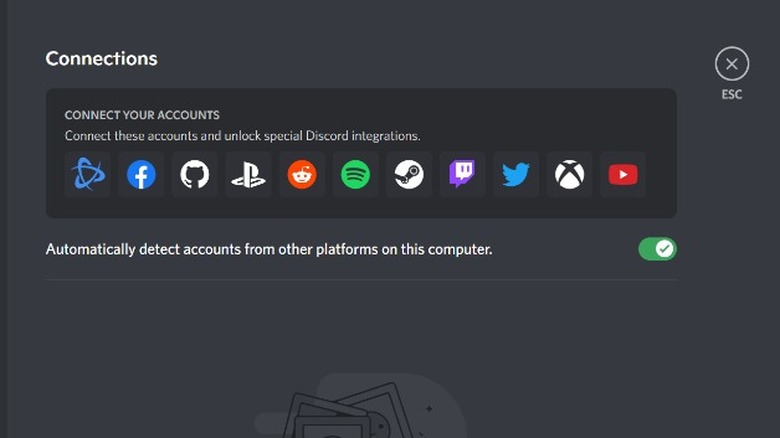Image resolution: width=780 pixels, height=438 pixels.
Task: Connect your Twitch account
Action: click(x=462, y=175)
